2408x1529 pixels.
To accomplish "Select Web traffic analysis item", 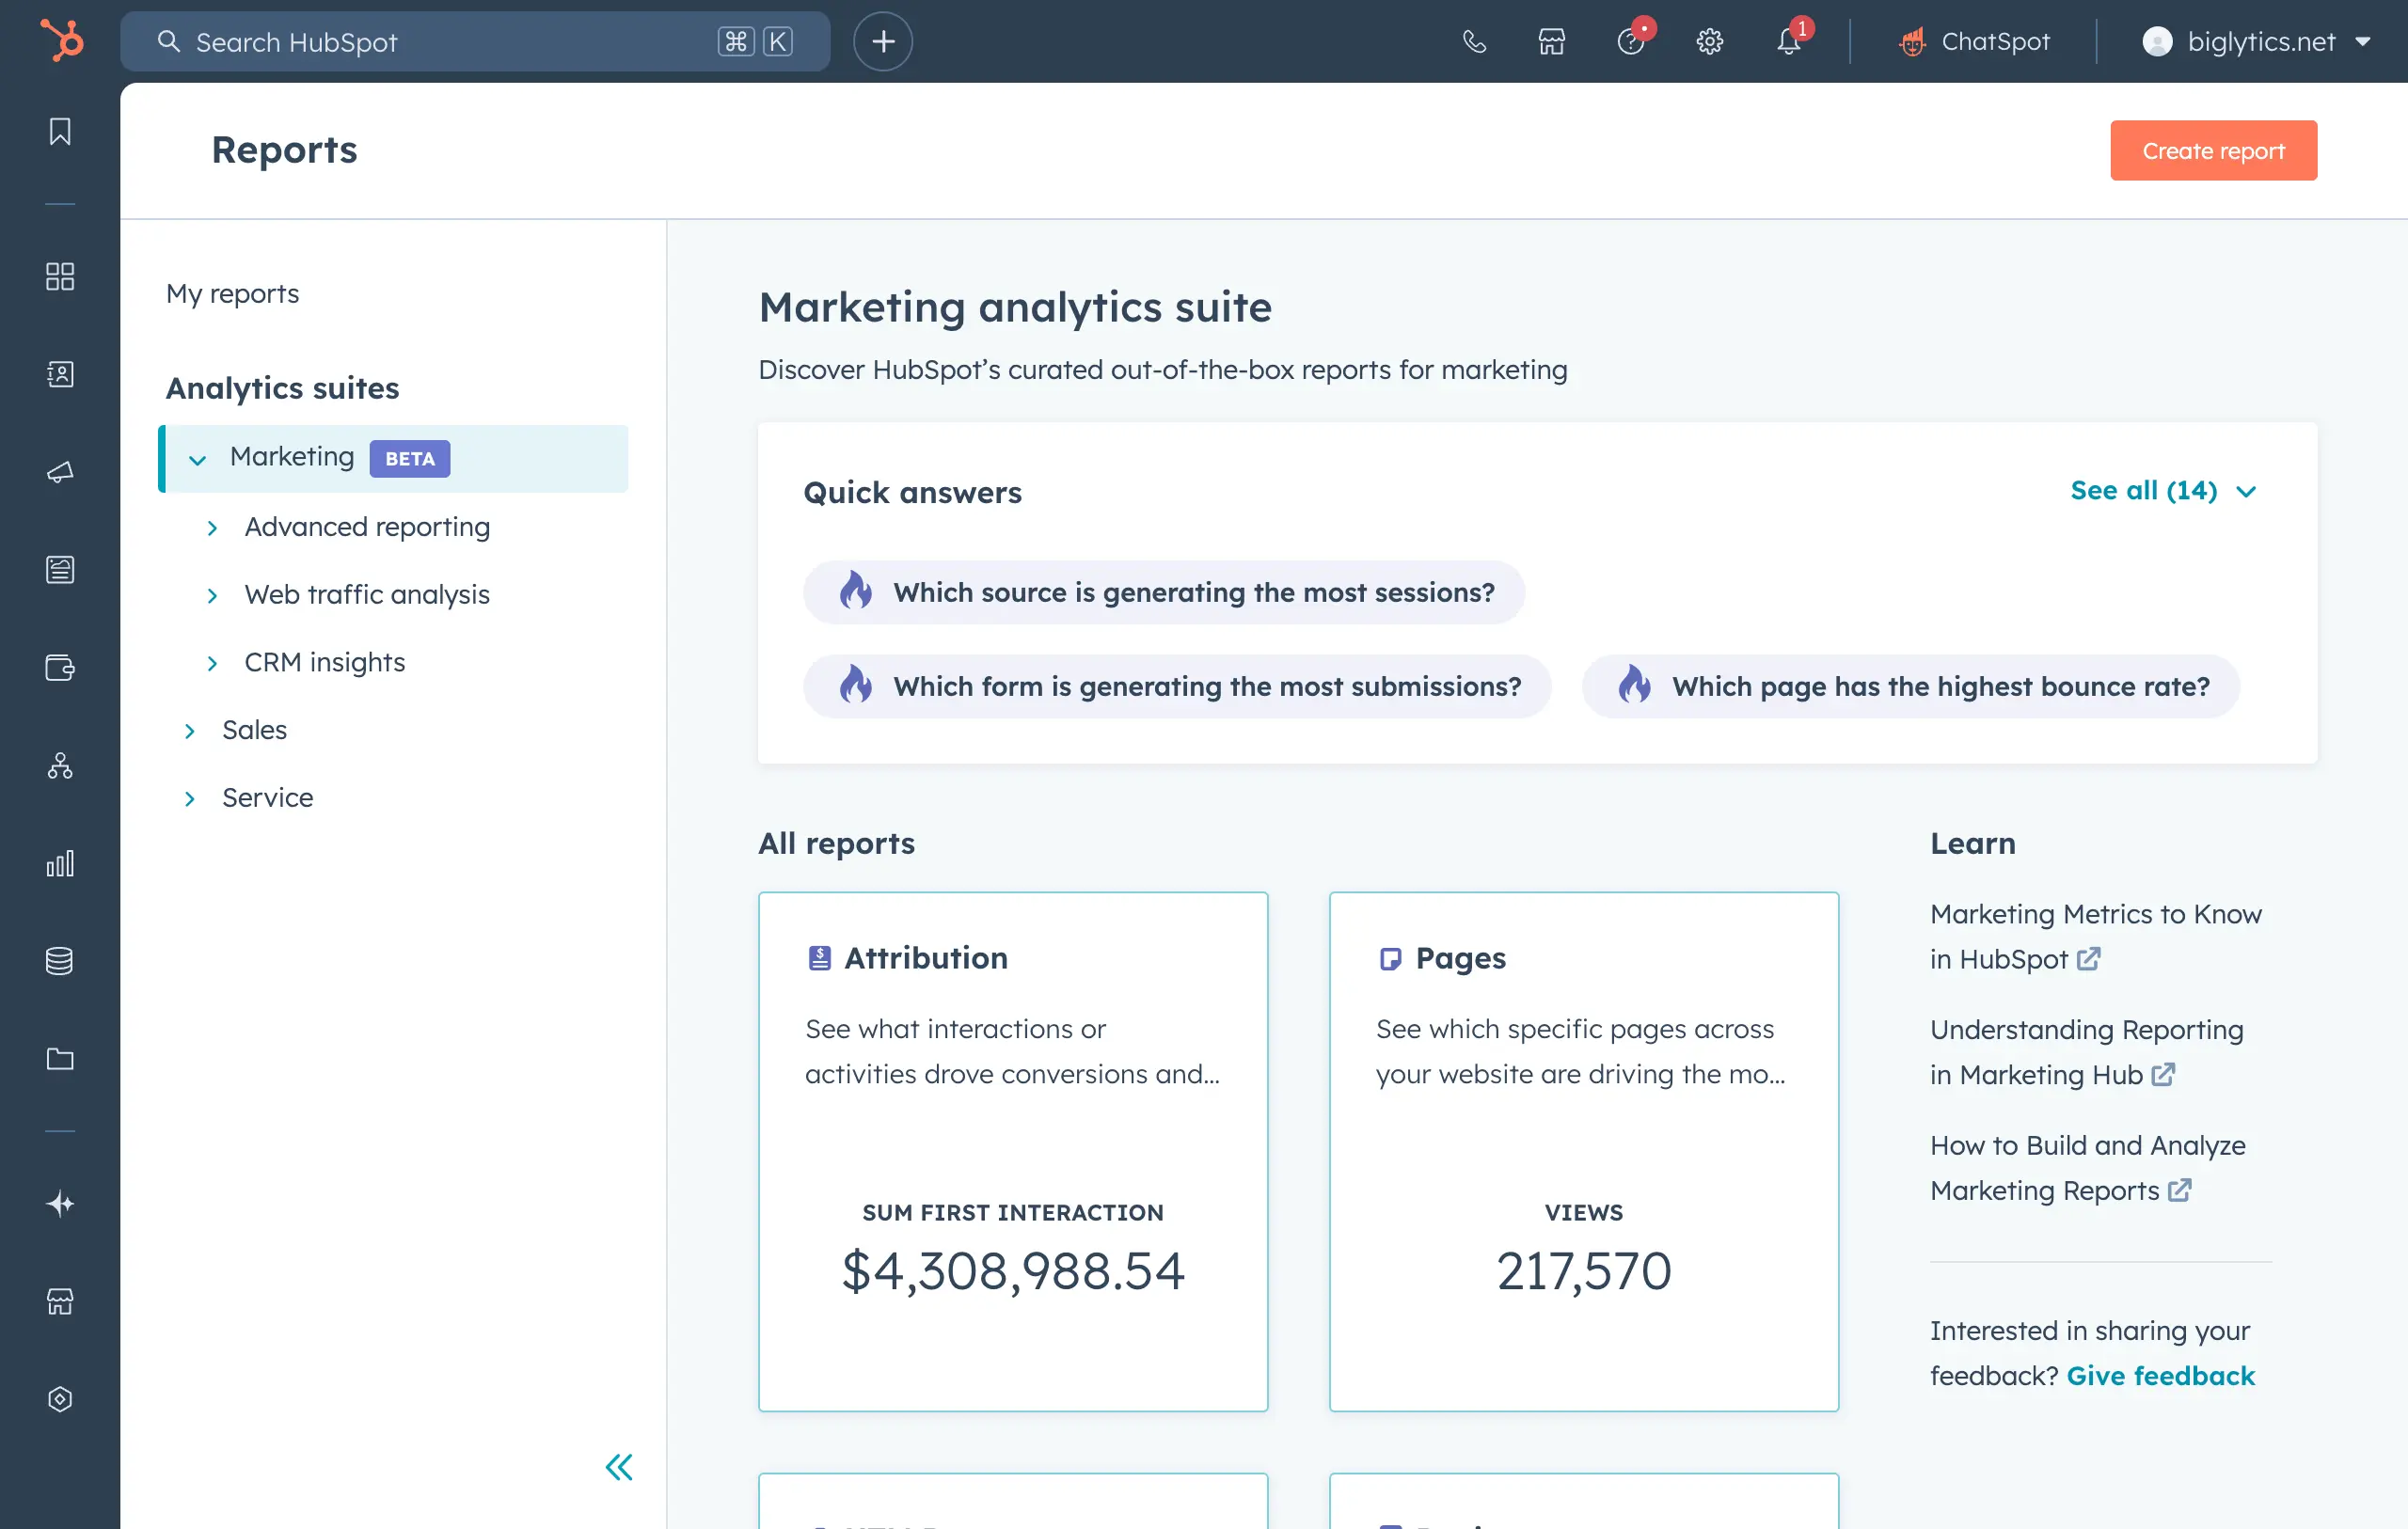I will (x=367, y=595).
